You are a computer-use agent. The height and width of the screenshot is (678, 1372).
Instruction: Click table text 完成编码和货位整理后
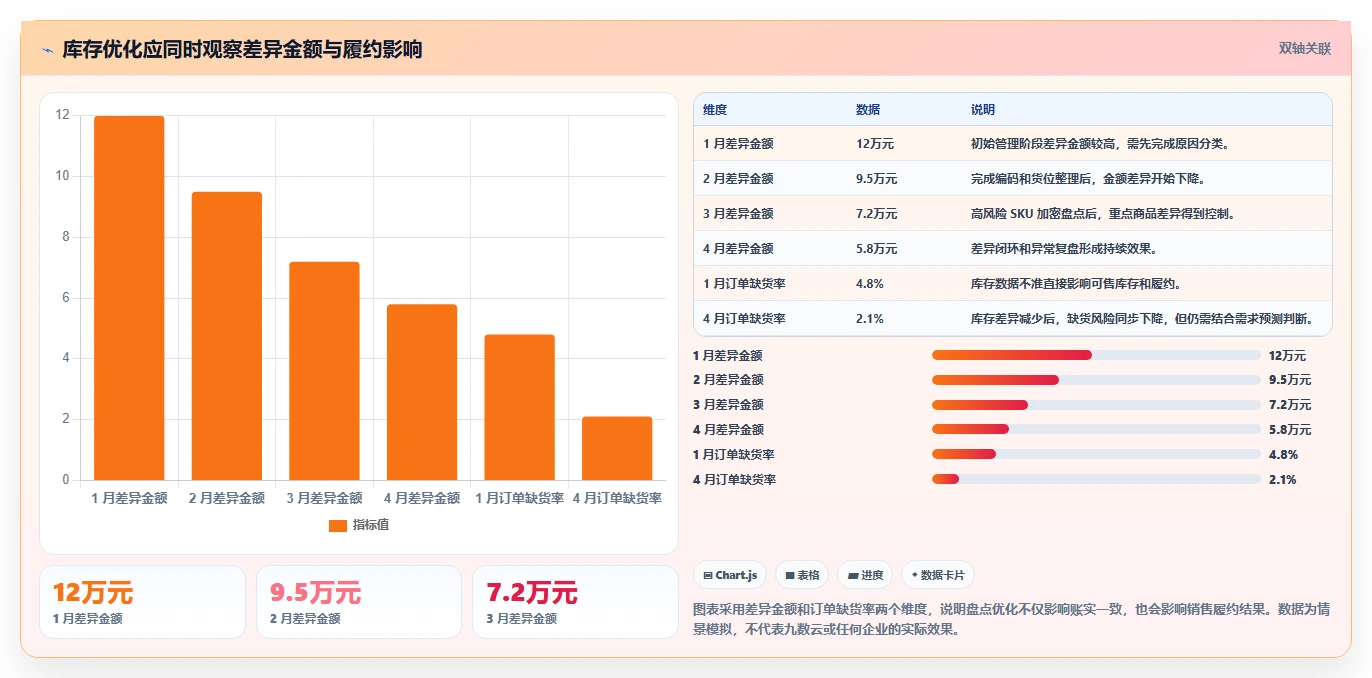point(1034,179)
